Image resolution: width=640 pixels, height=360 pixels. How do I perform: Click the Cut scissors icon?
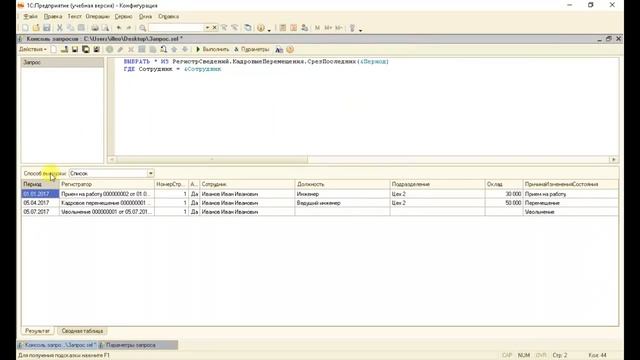point(60,28)
